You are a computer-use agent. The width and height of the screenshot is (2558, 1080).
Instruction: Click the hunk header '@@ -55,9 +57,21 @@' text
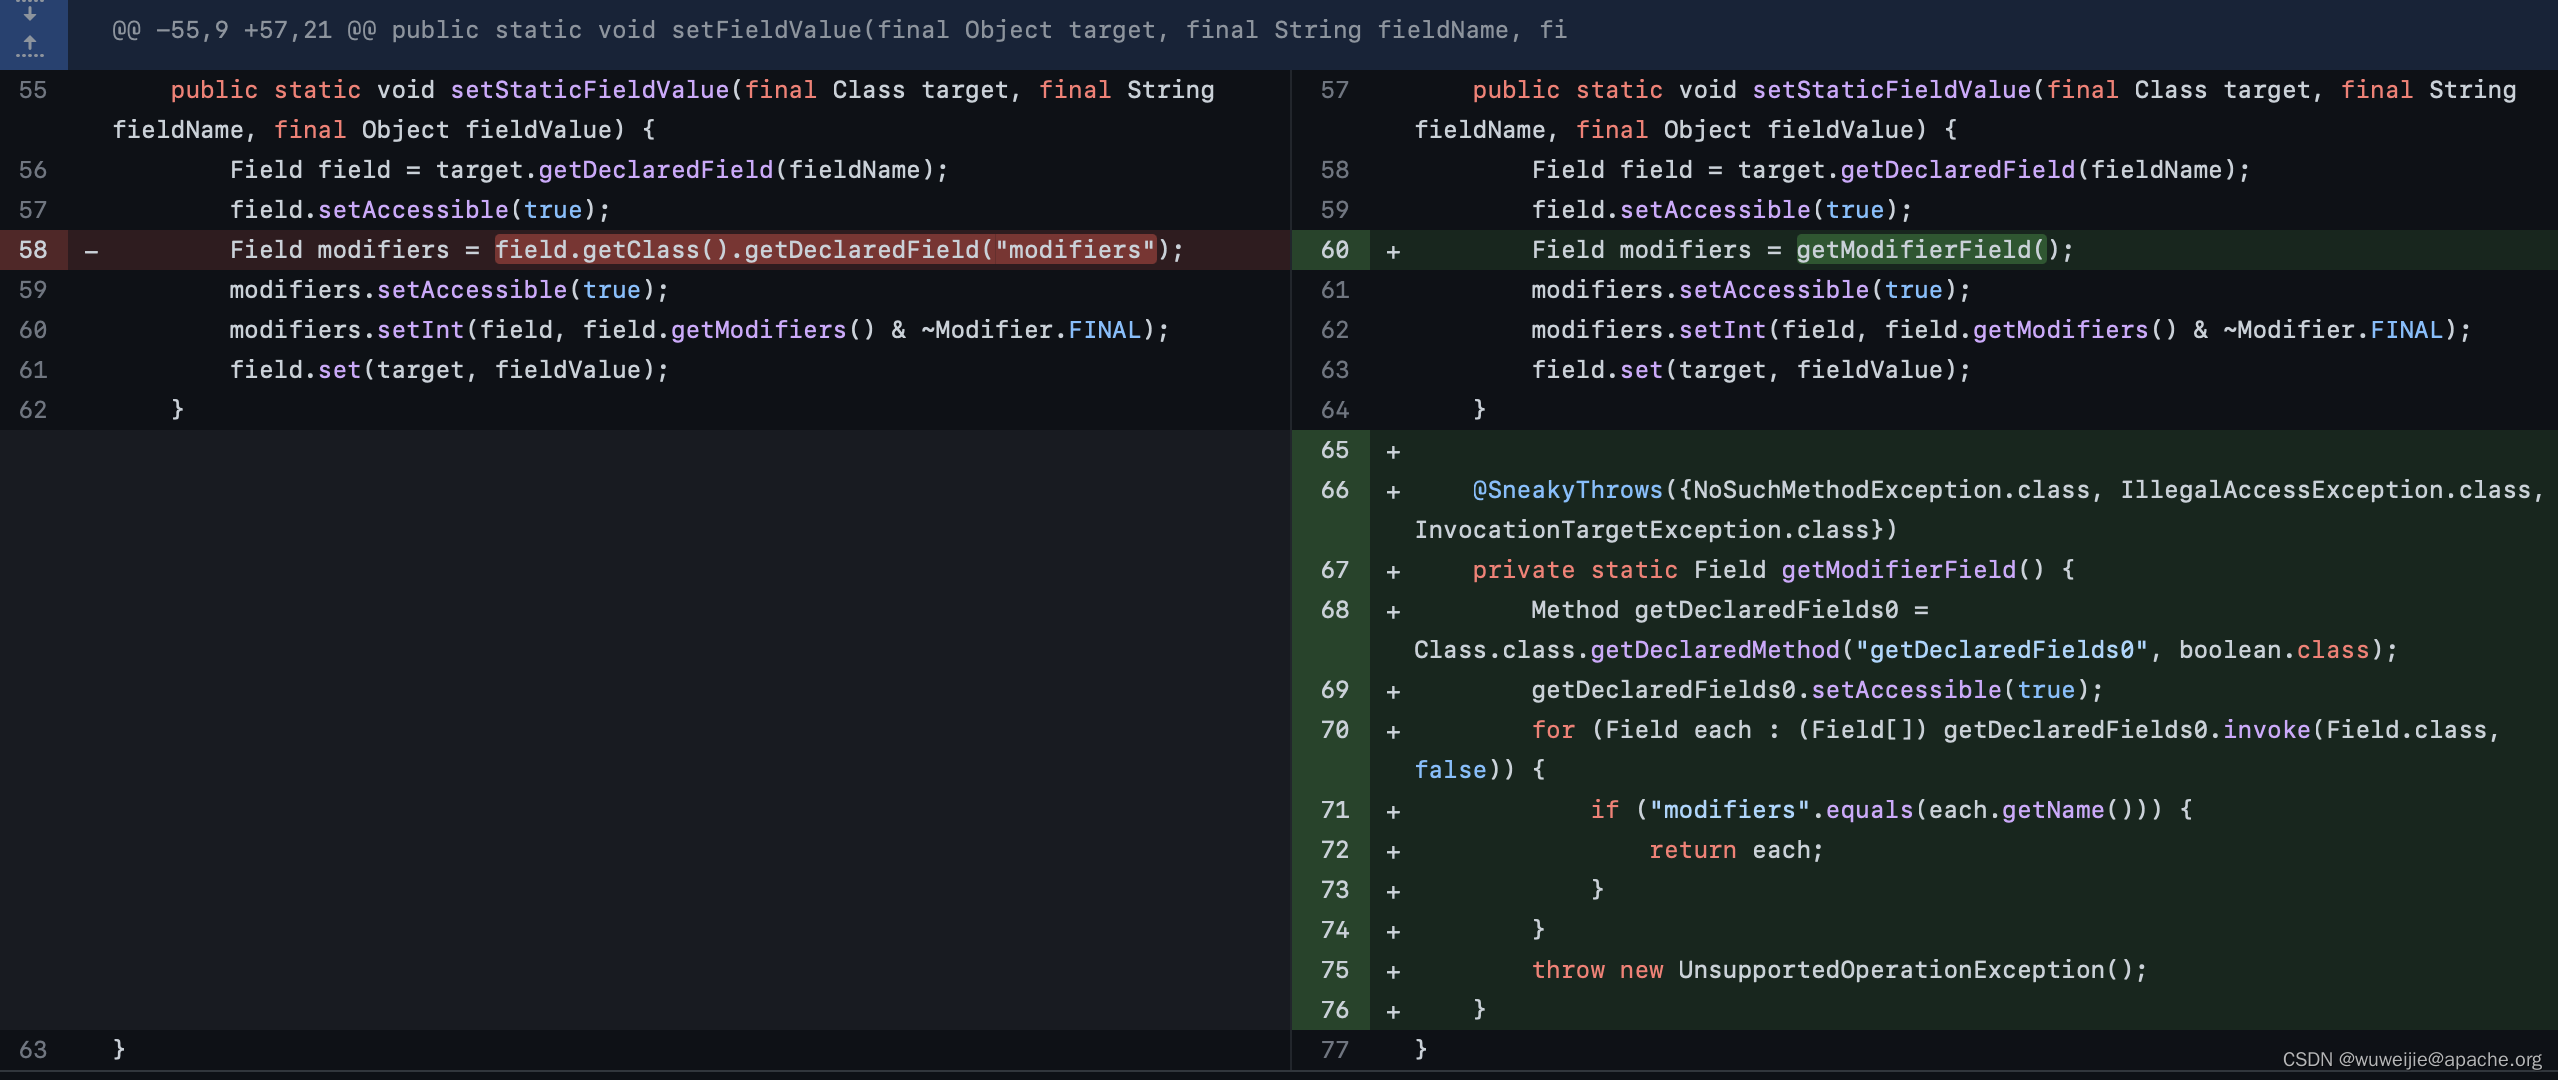243,30
